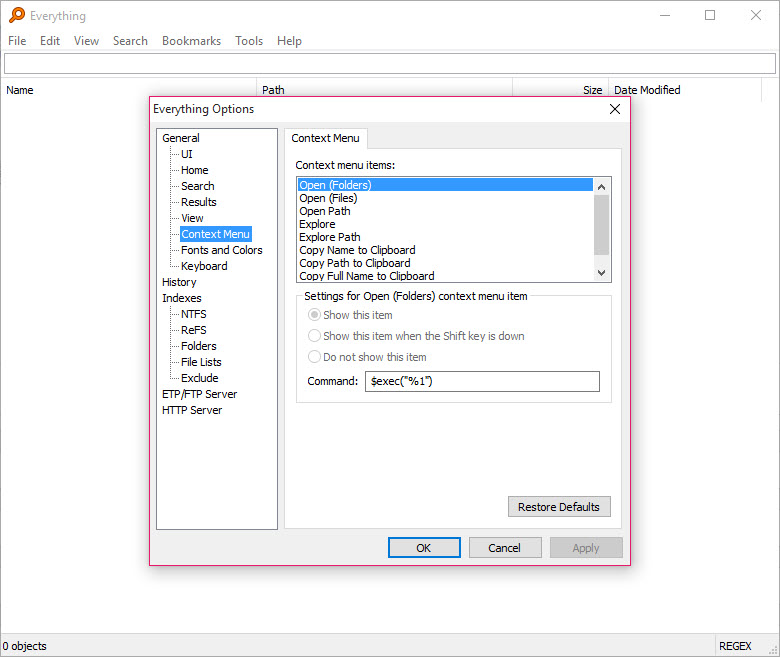Image resolution: width=780 pixels, height=657 pixels.
Task: Select View in the options tree
Action: pos(192,218)
